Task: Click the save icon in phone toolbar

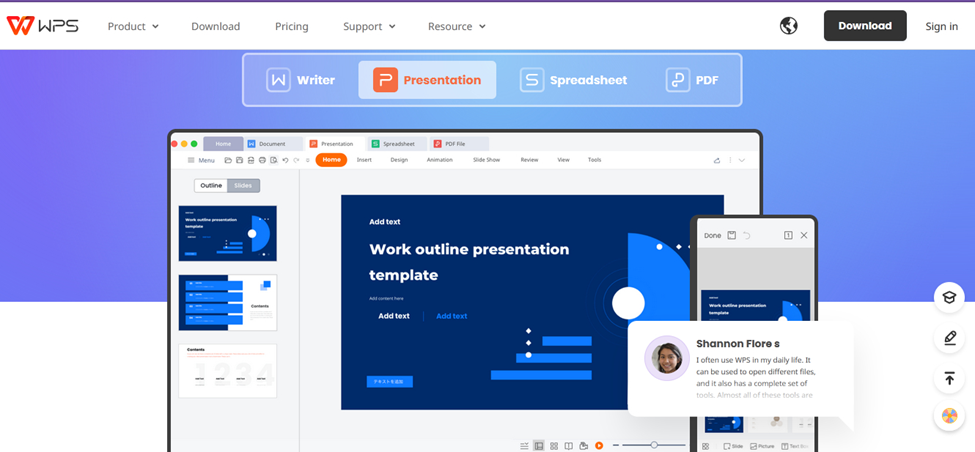Action: (732, 236)
